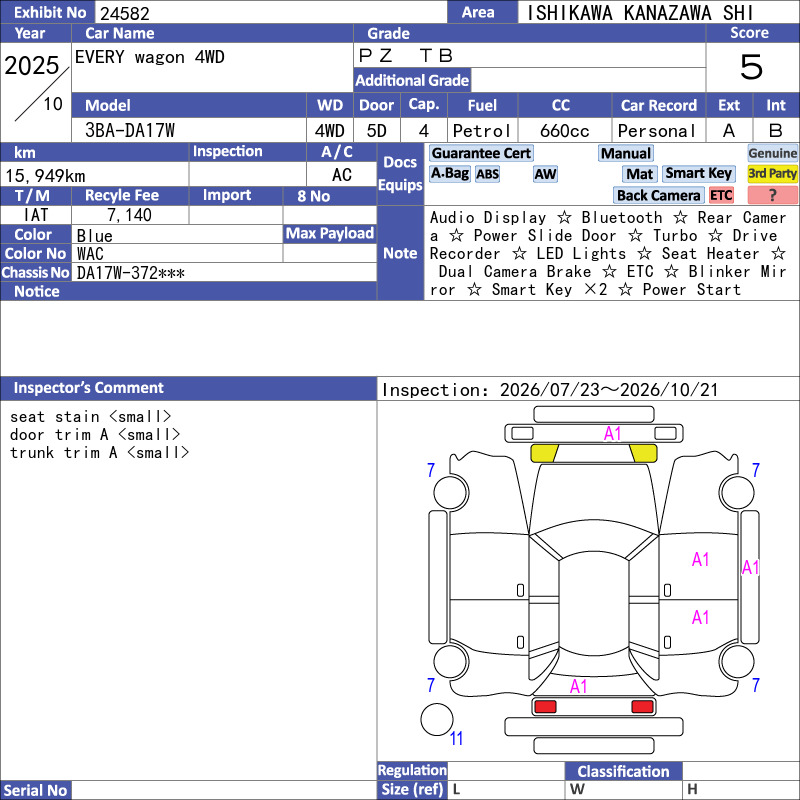Click the ABS equipment badge
Screen dimensions: 800x800
[x=487, y=174]
